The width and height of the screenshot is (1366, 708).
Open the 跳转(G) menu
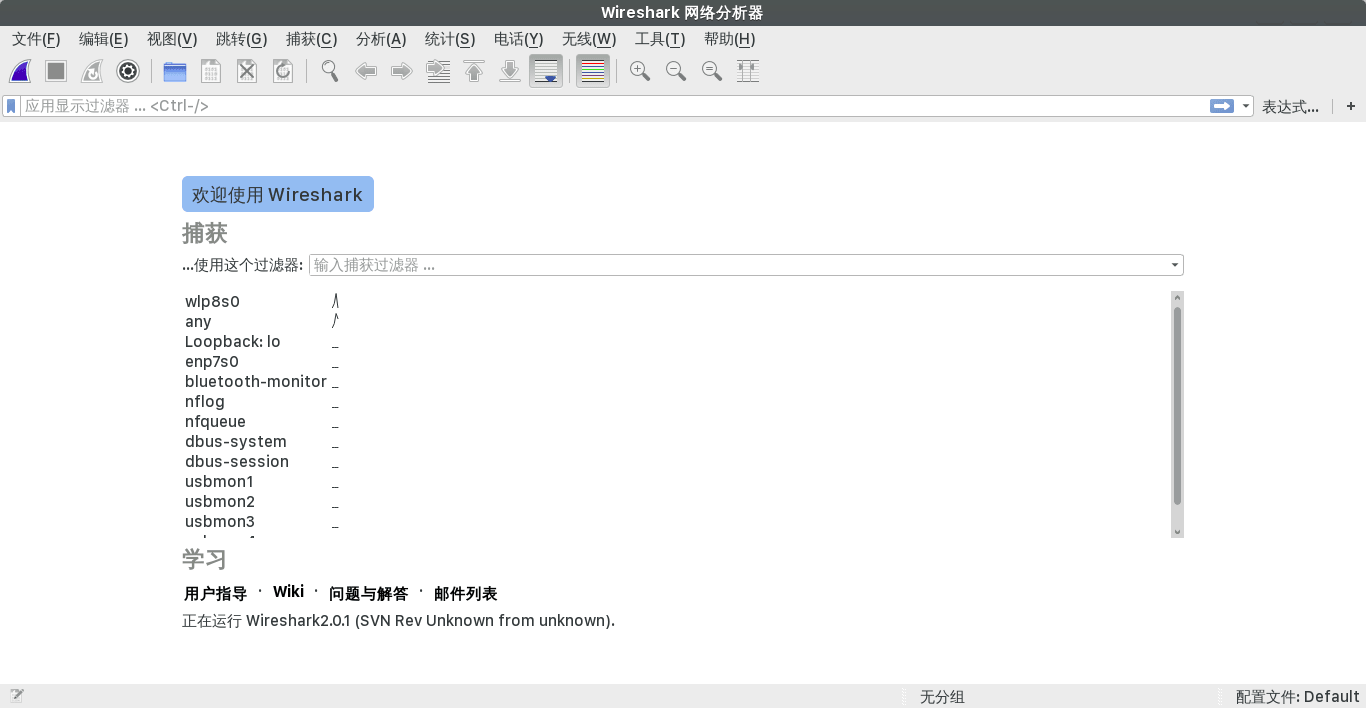click(x=242, y=39)
